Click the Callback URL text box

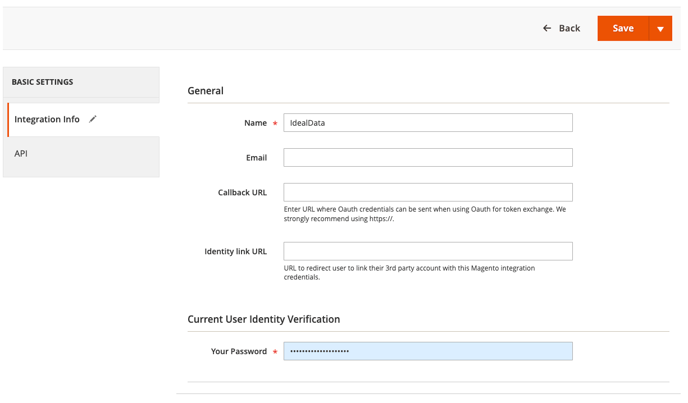tap(427, 192)
